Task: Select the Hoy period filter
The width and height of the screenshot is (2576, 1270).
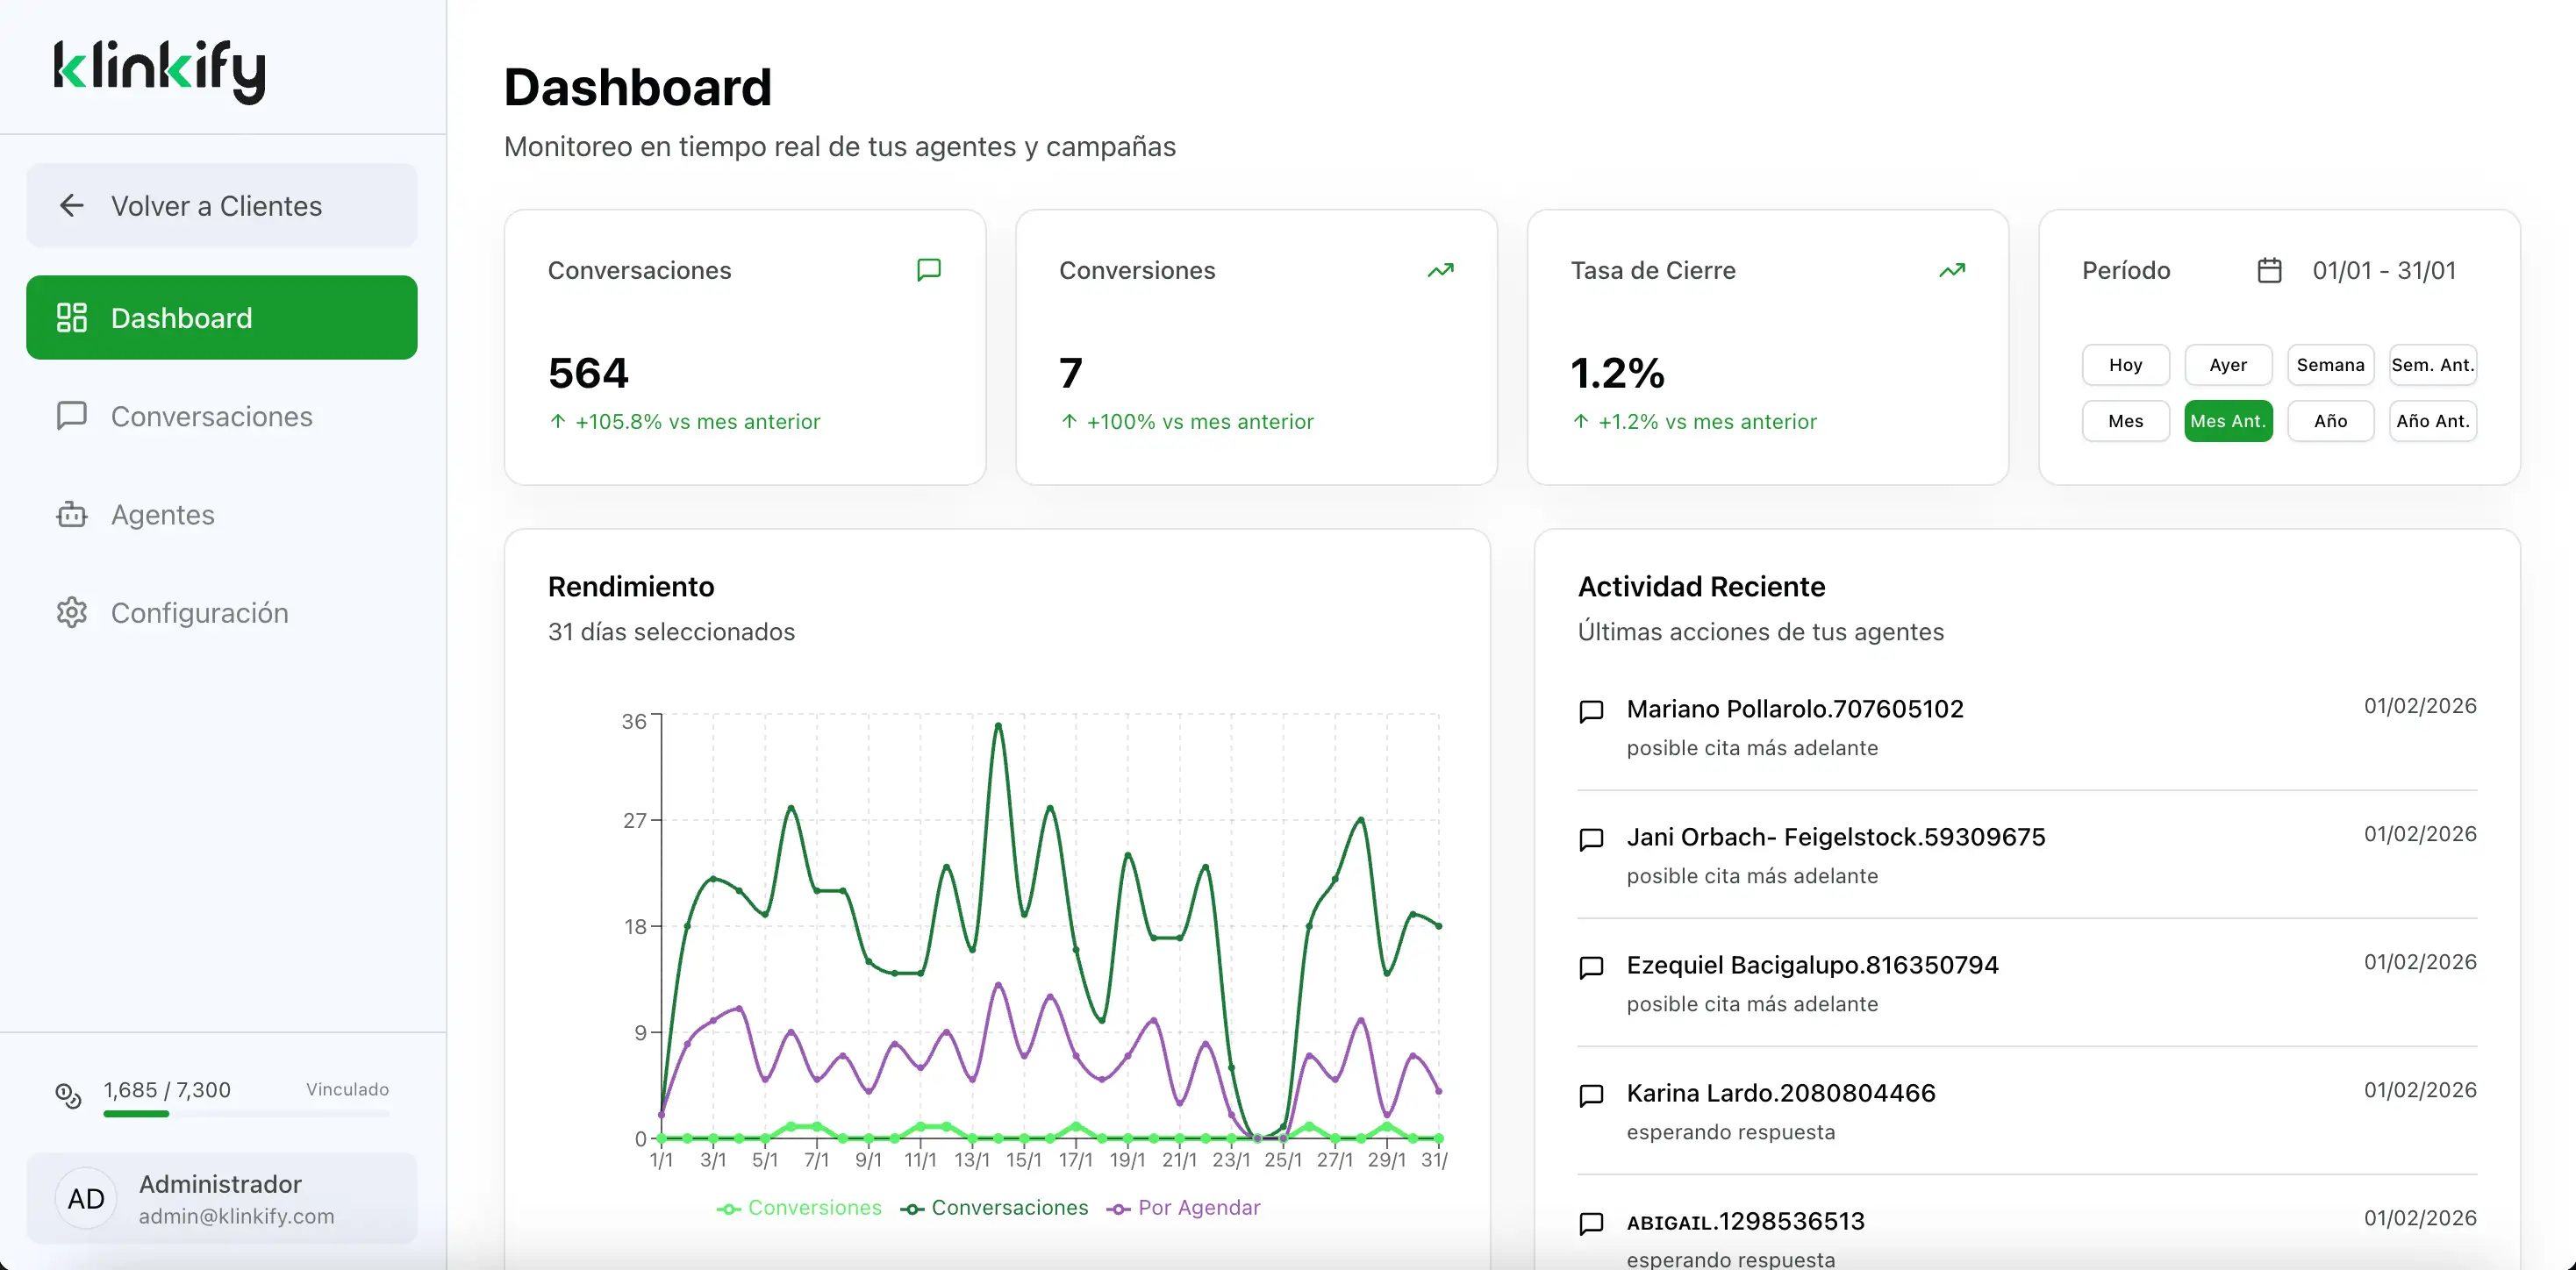Action: pos(2125,365)
